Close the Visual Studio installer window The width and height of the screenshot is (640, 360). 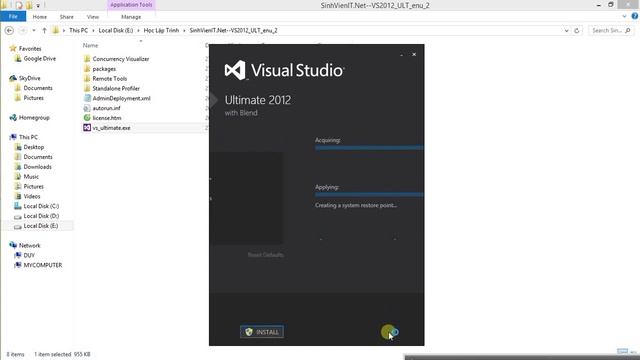(x=414, y=54)
